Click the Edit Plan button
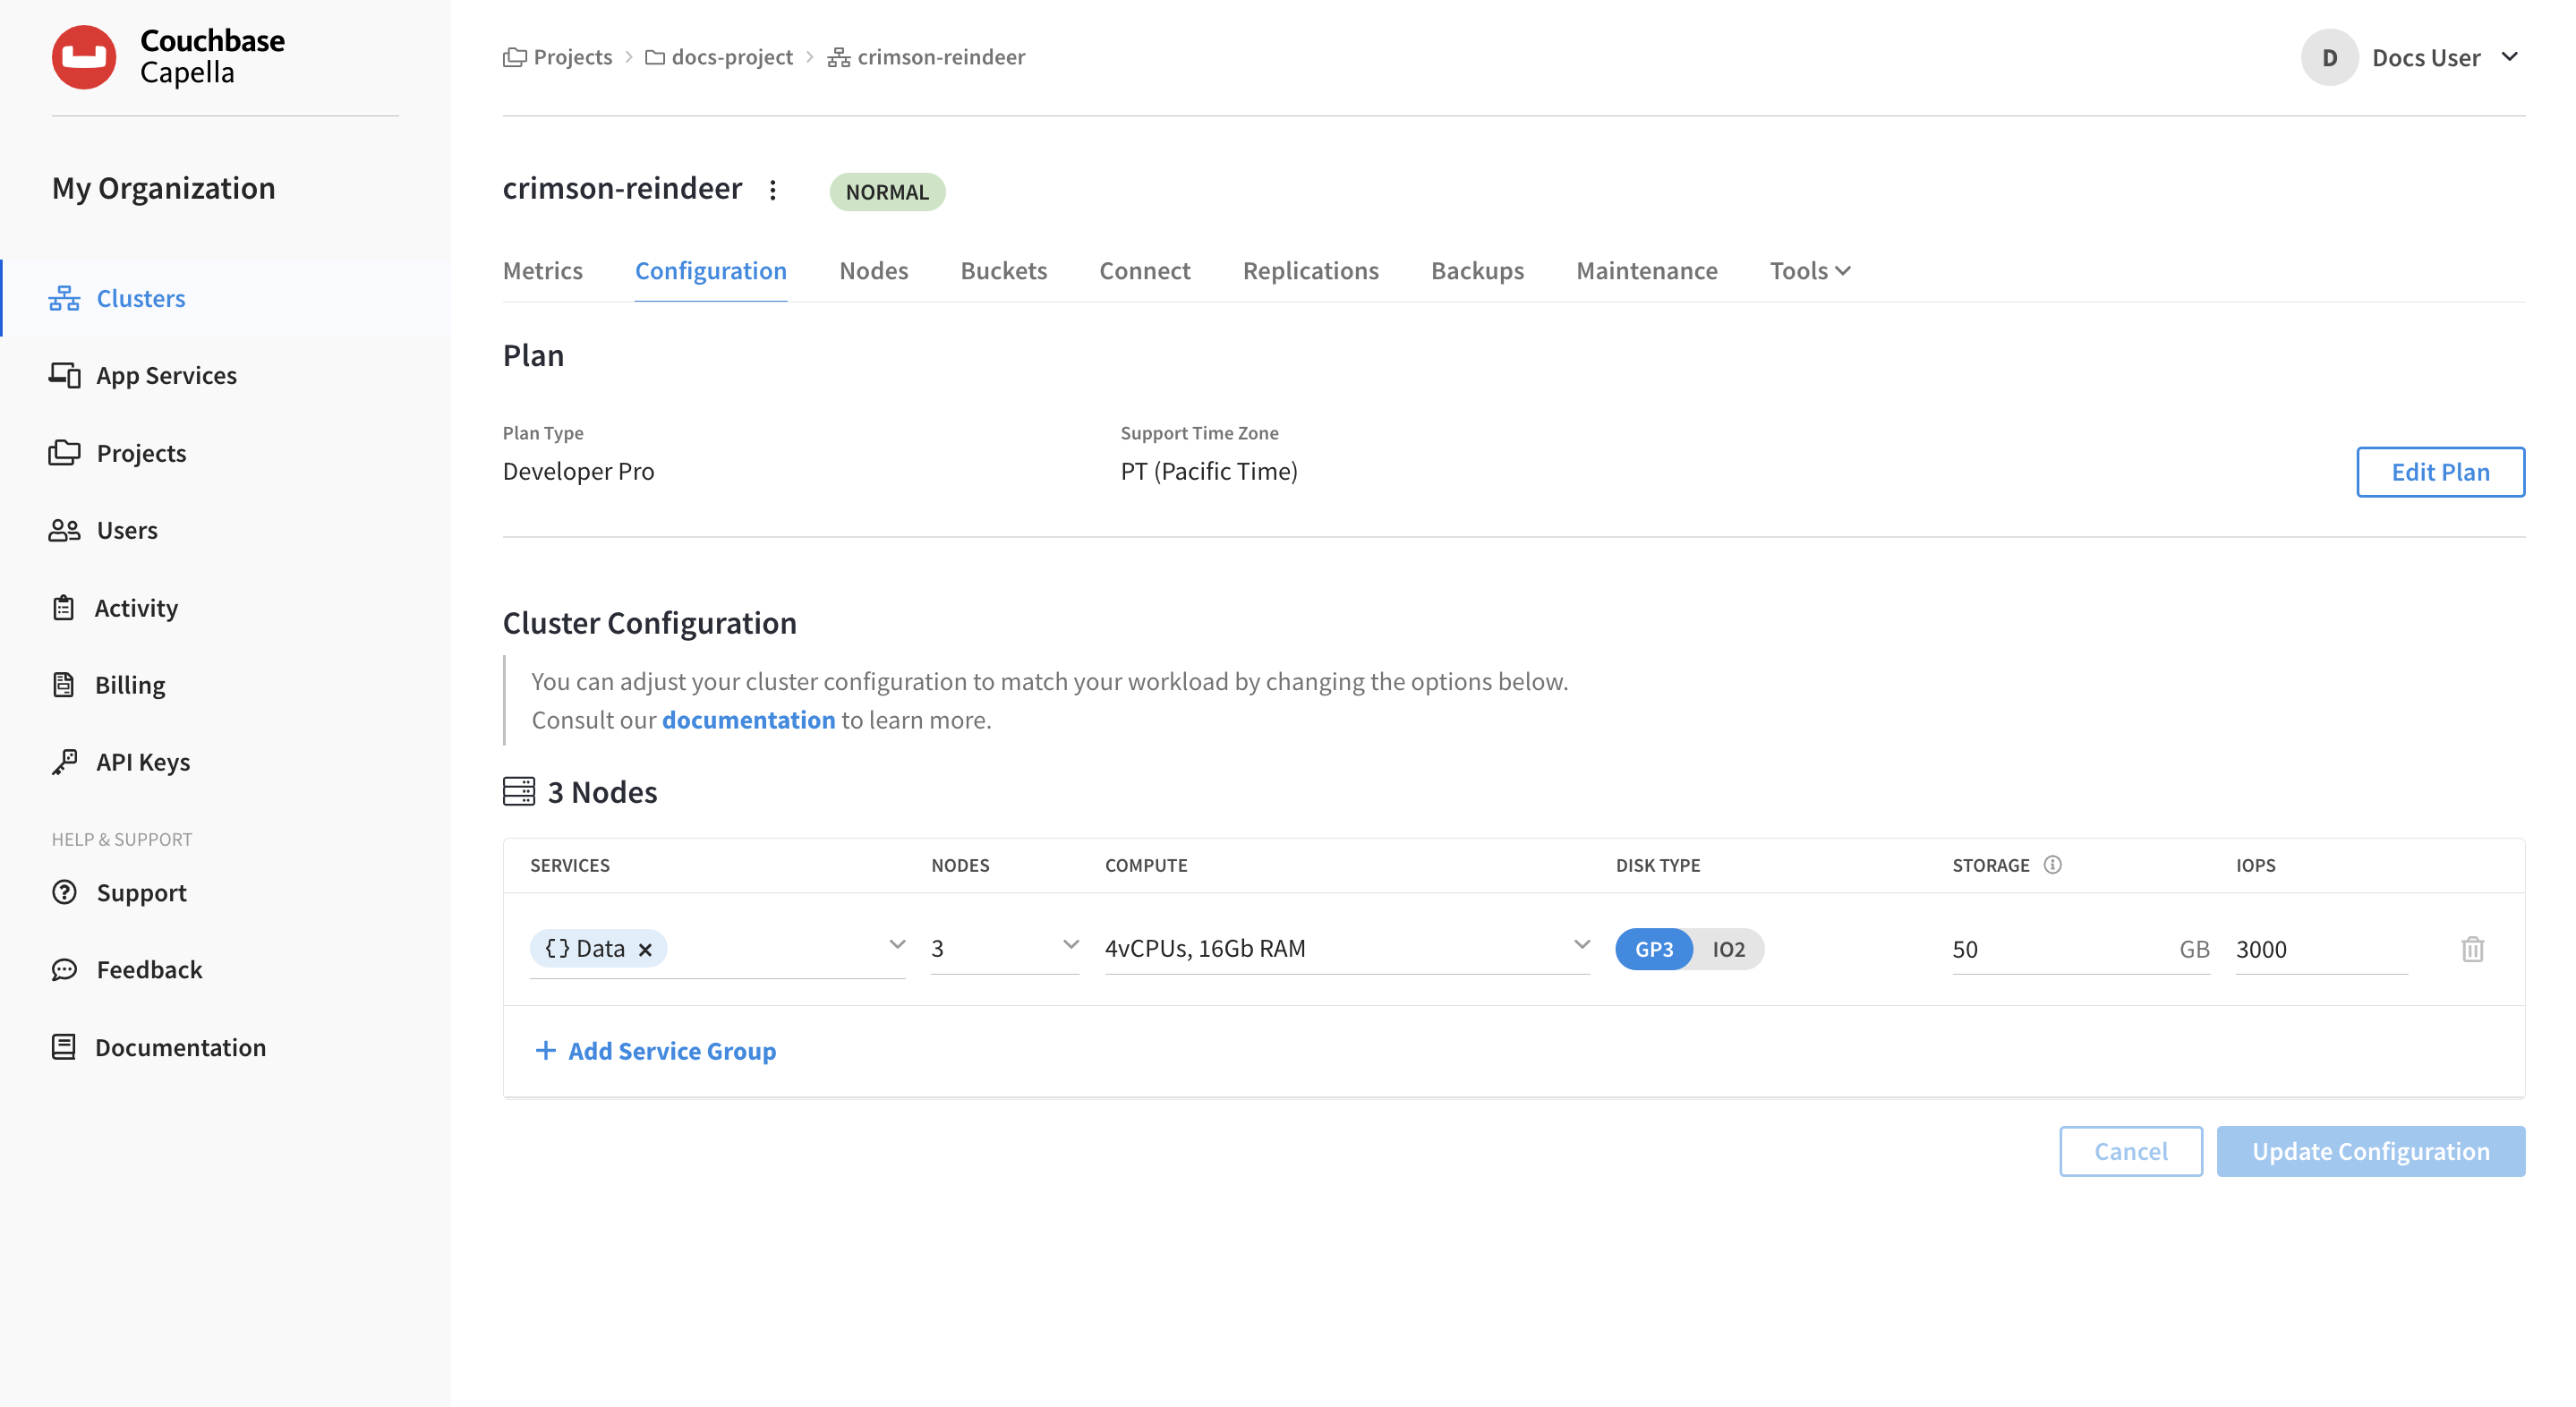Screen dimensions: 2576x1407 [2439, 471]
